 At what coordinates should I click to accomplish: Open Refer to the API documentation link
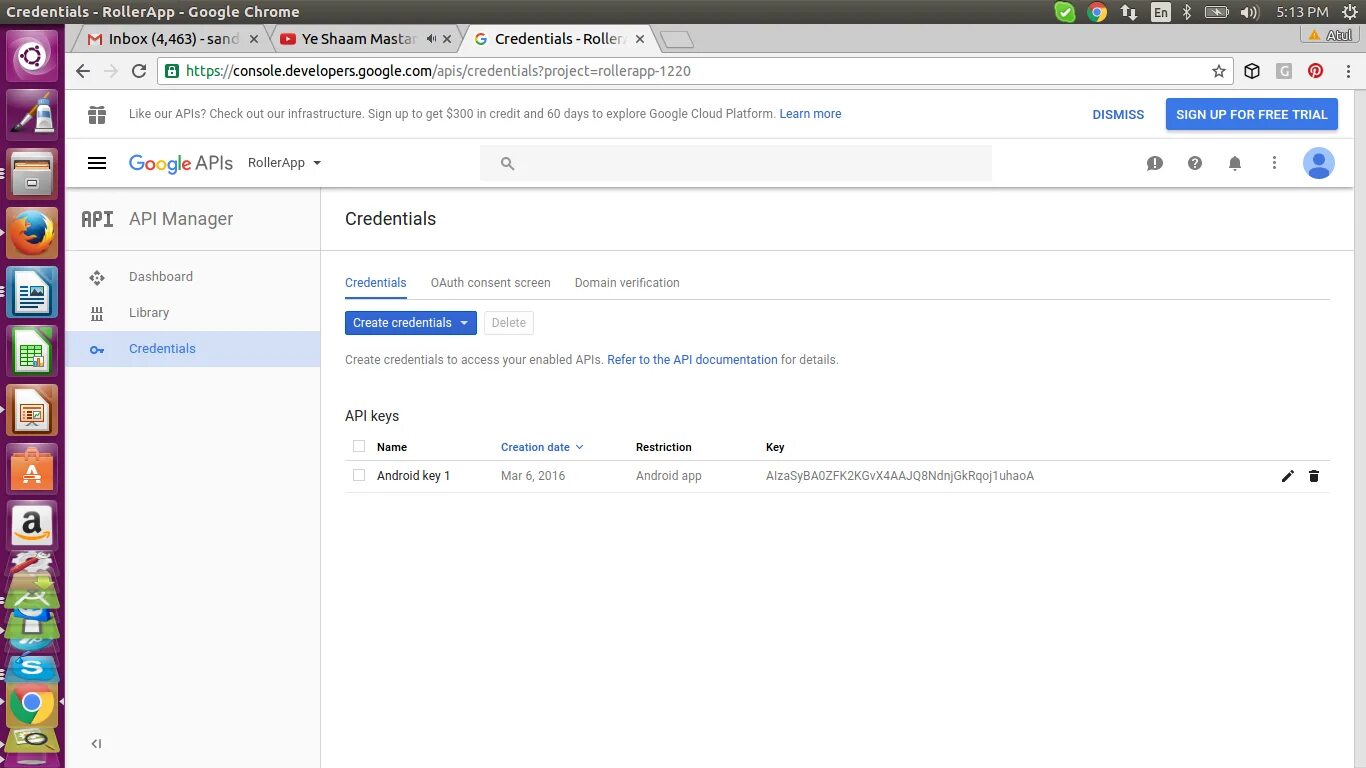(692, 360)
